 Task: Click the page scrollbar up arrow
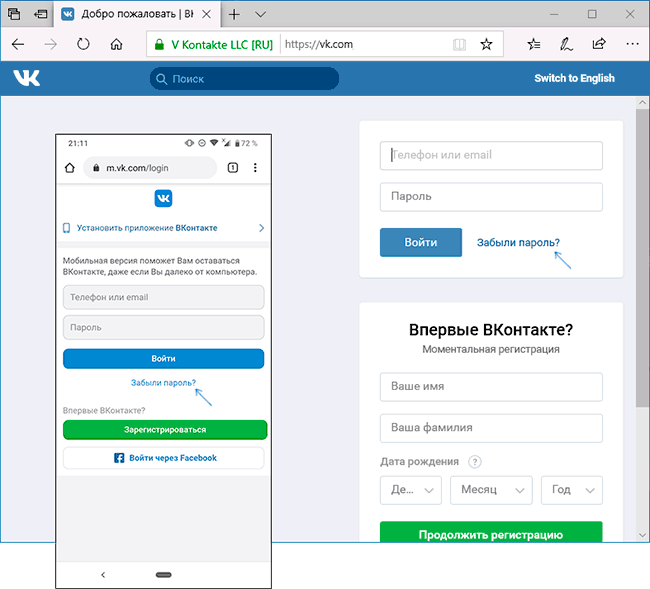643,102
